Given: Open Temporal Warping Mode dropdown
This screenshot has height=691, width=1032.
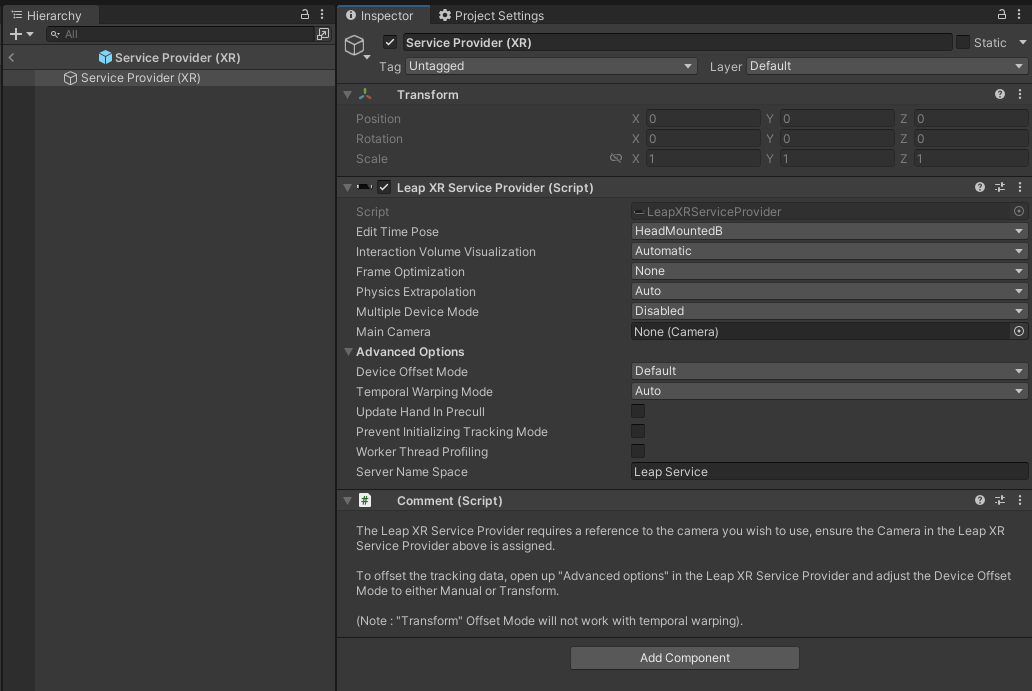Looking at the screenshot, I should [829, 391].
